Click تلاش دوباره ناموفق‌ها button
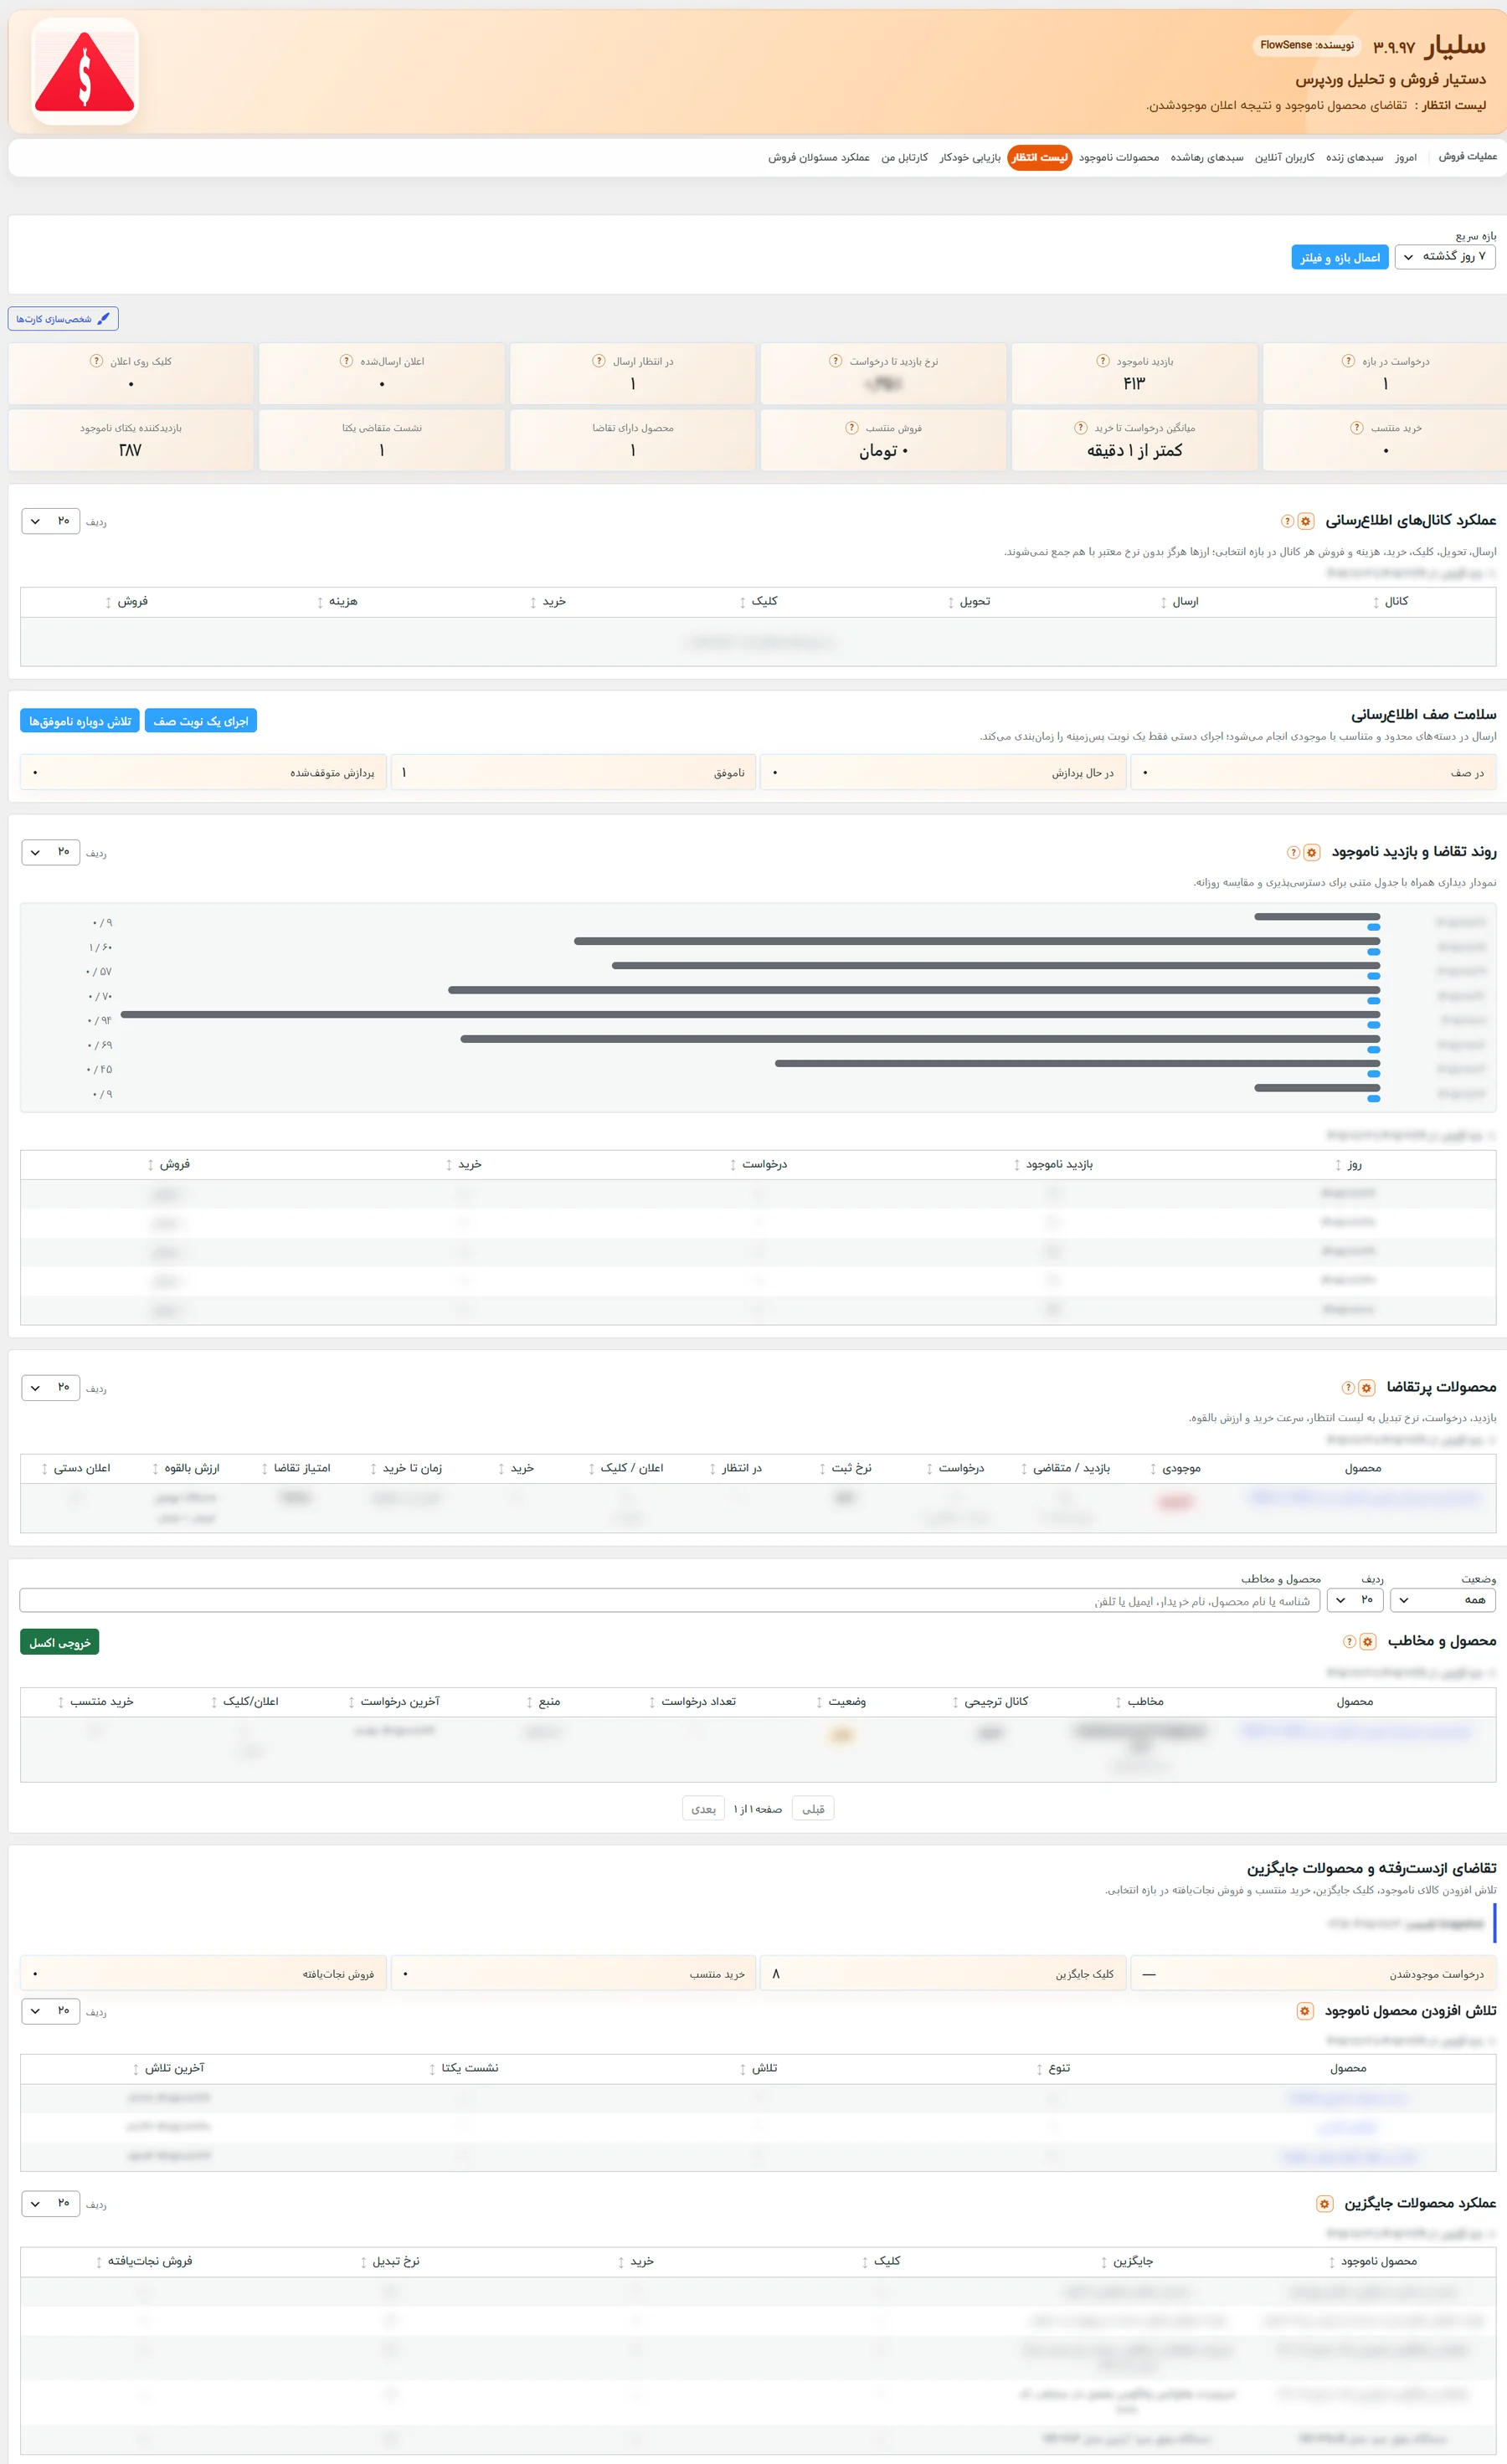 point(80,721)
